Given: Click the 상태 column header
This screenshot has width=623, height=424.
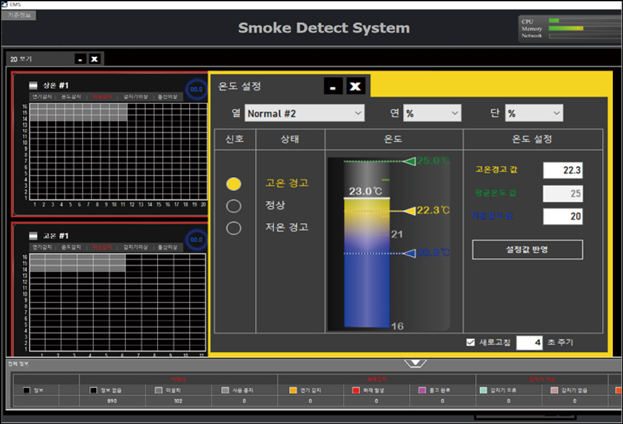Looking at the screenshot, I should point(290,139).
